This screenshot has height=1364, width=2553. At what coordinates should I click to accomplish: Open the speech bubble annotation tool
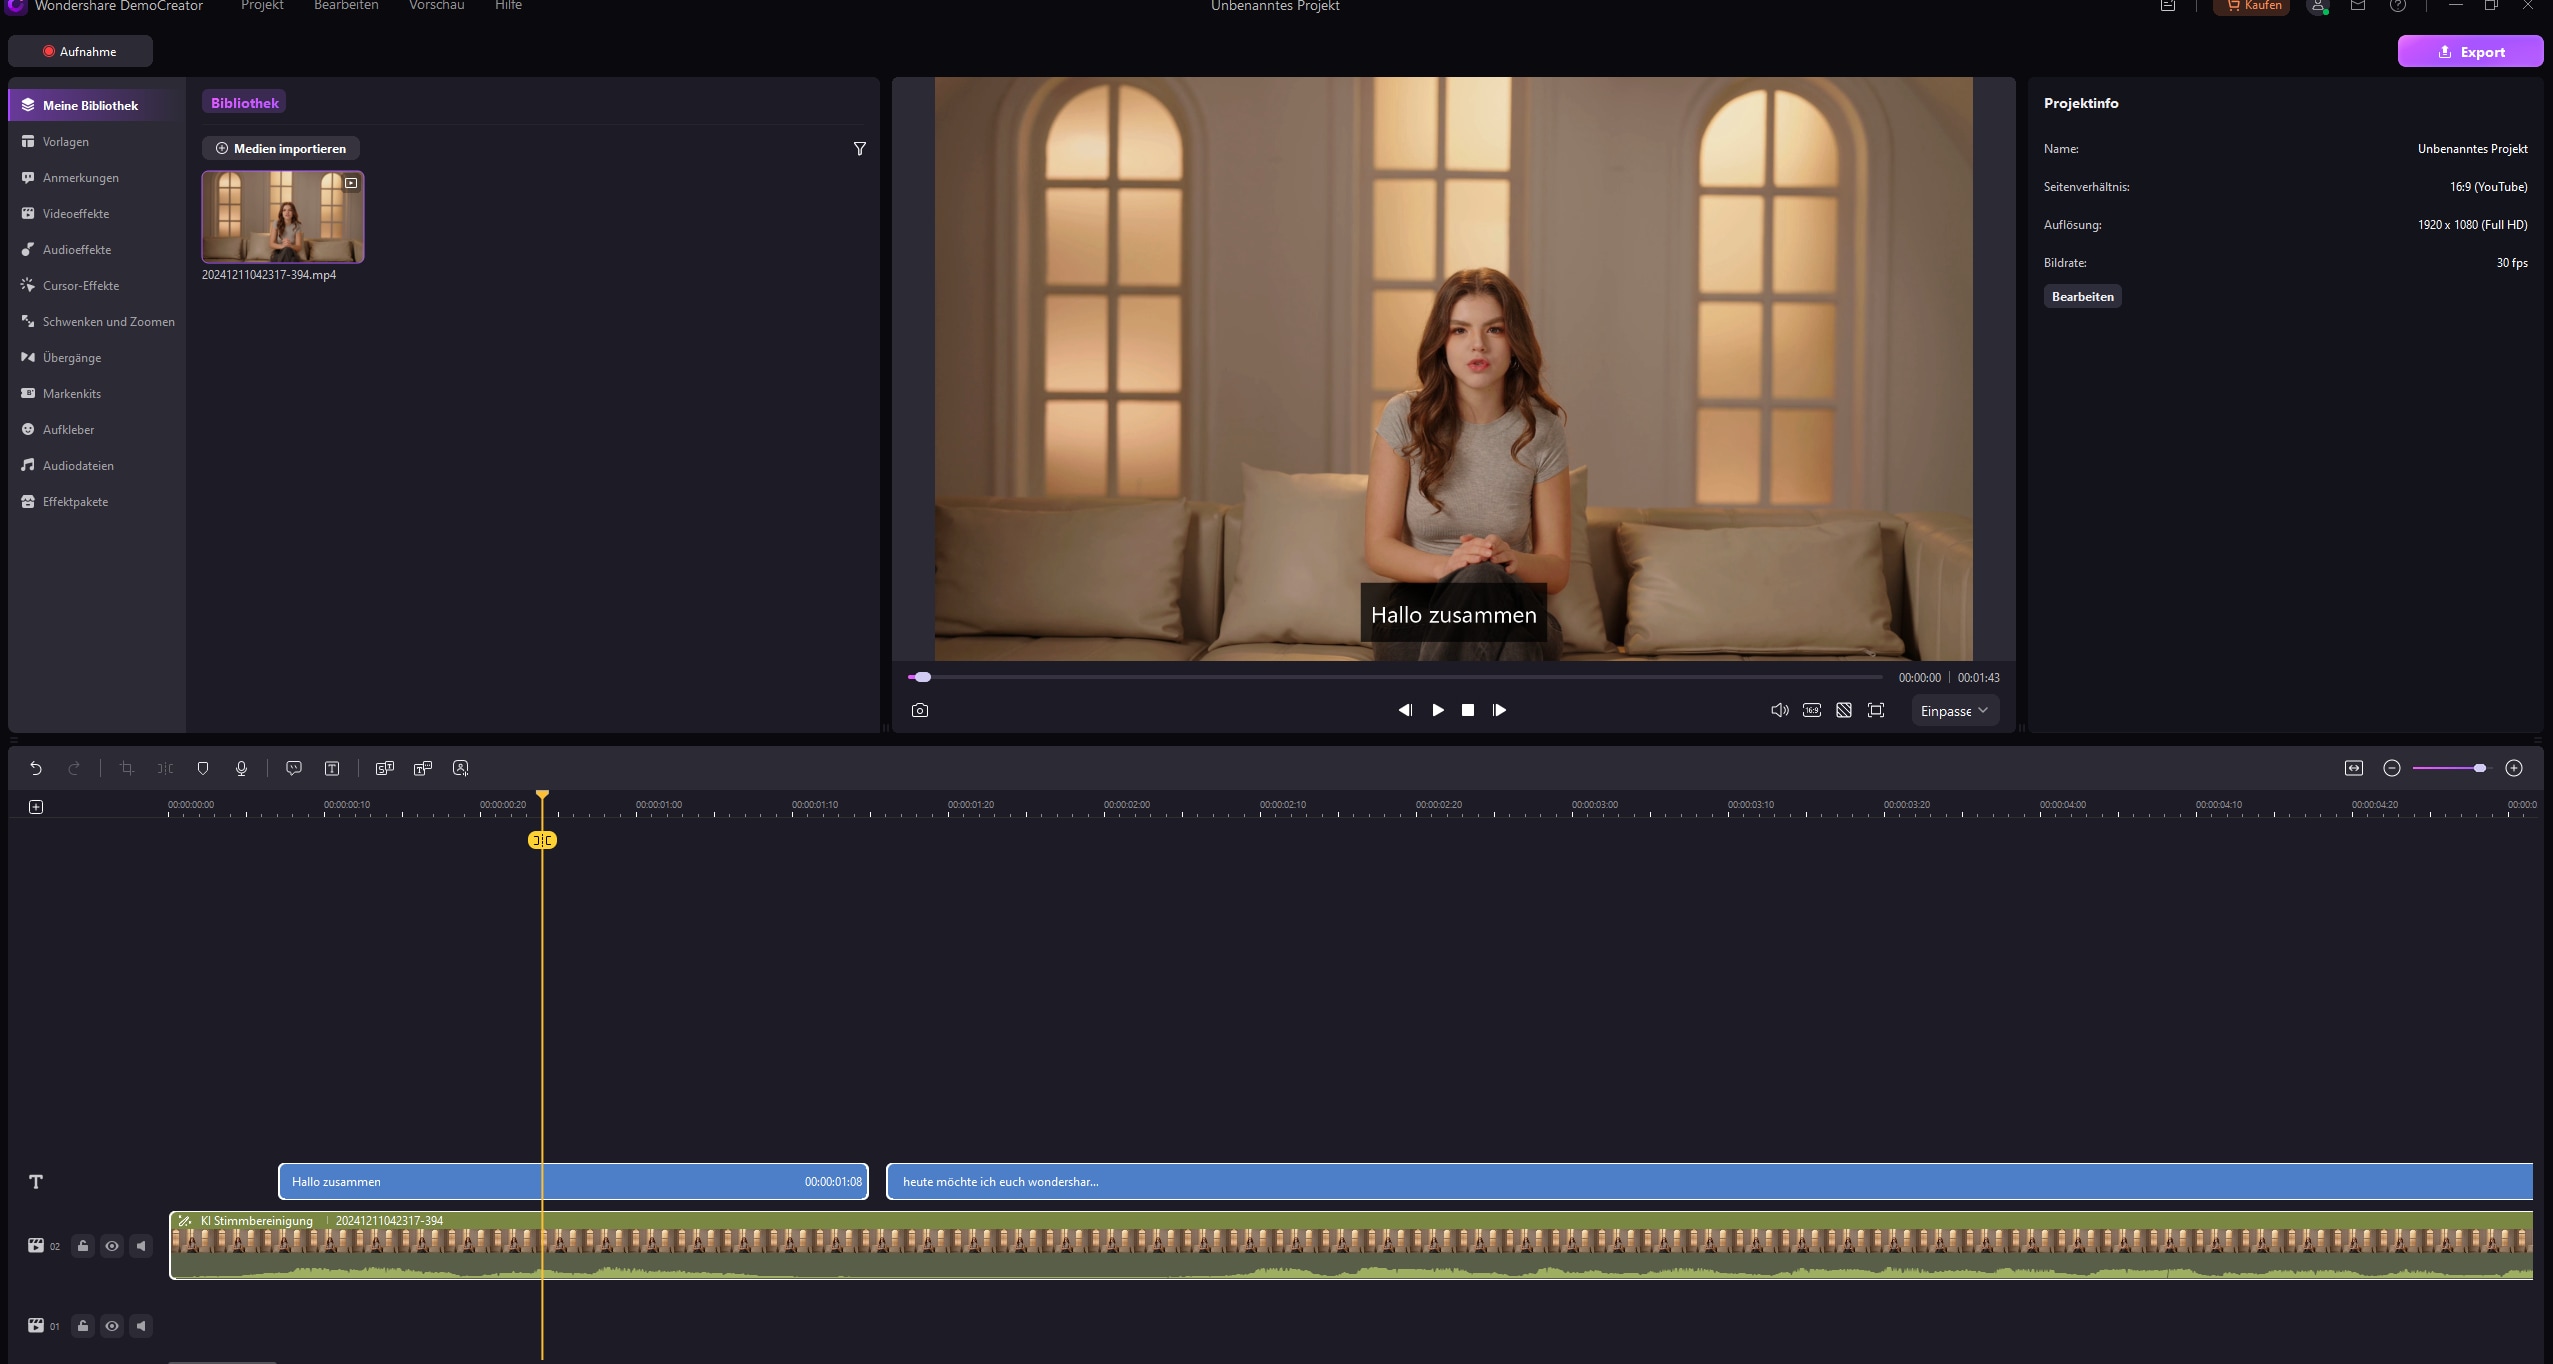294,768
